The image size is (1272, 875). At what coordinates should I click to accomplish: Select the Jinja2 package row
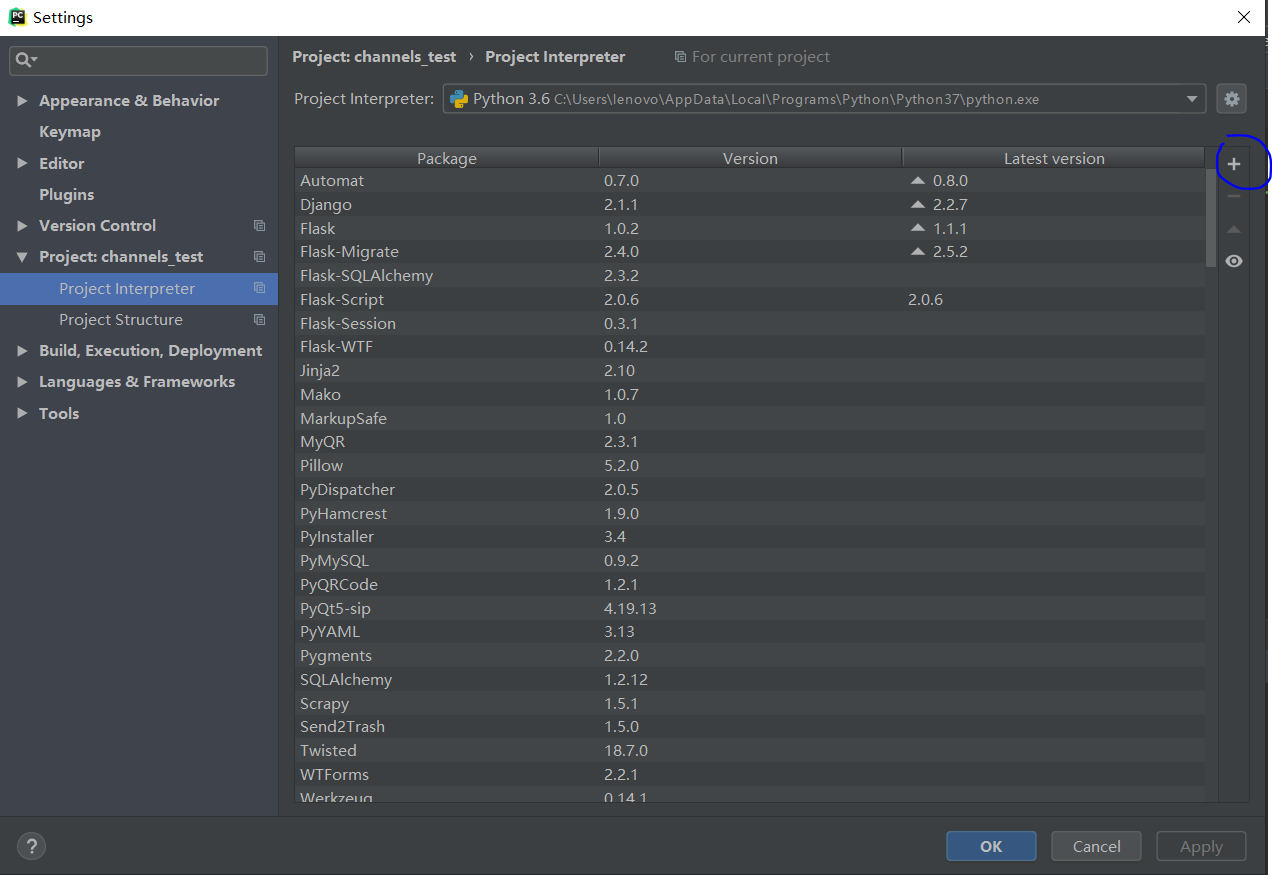[x=750, y=371]
